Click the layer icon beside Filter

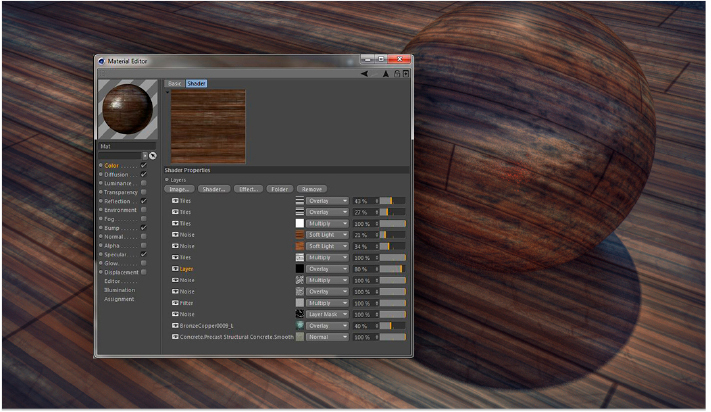(175, 302)
